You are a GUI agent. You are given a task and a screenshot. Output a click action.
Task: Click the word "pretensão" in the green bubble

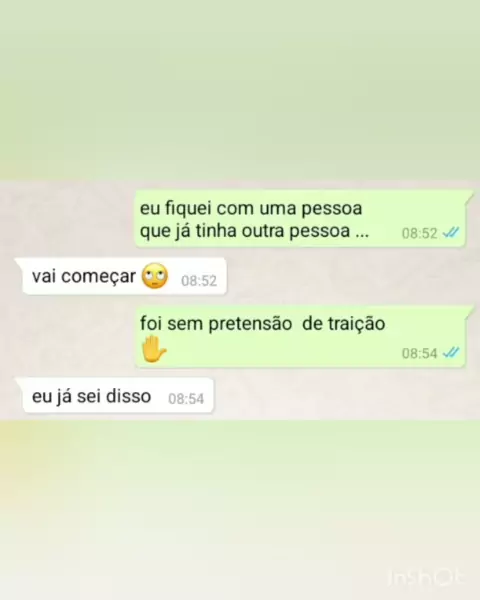(x=250, y=324)
